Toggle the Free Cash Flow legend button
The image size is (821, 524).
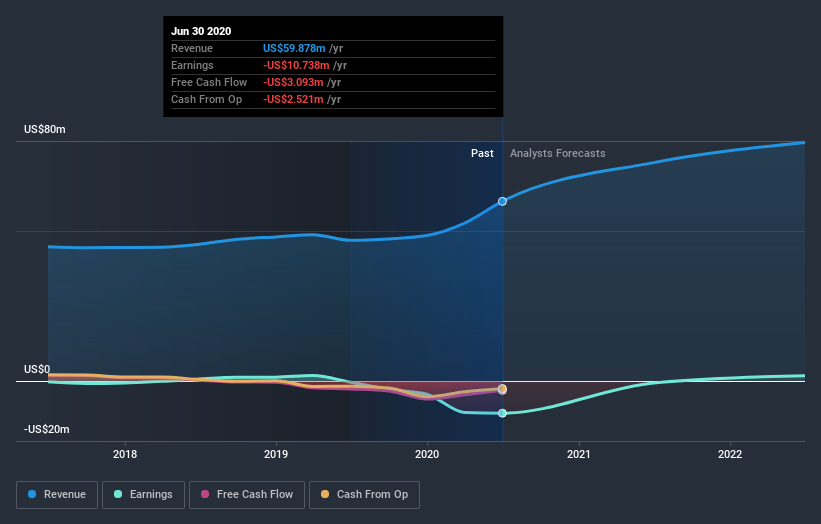[247, 495]
